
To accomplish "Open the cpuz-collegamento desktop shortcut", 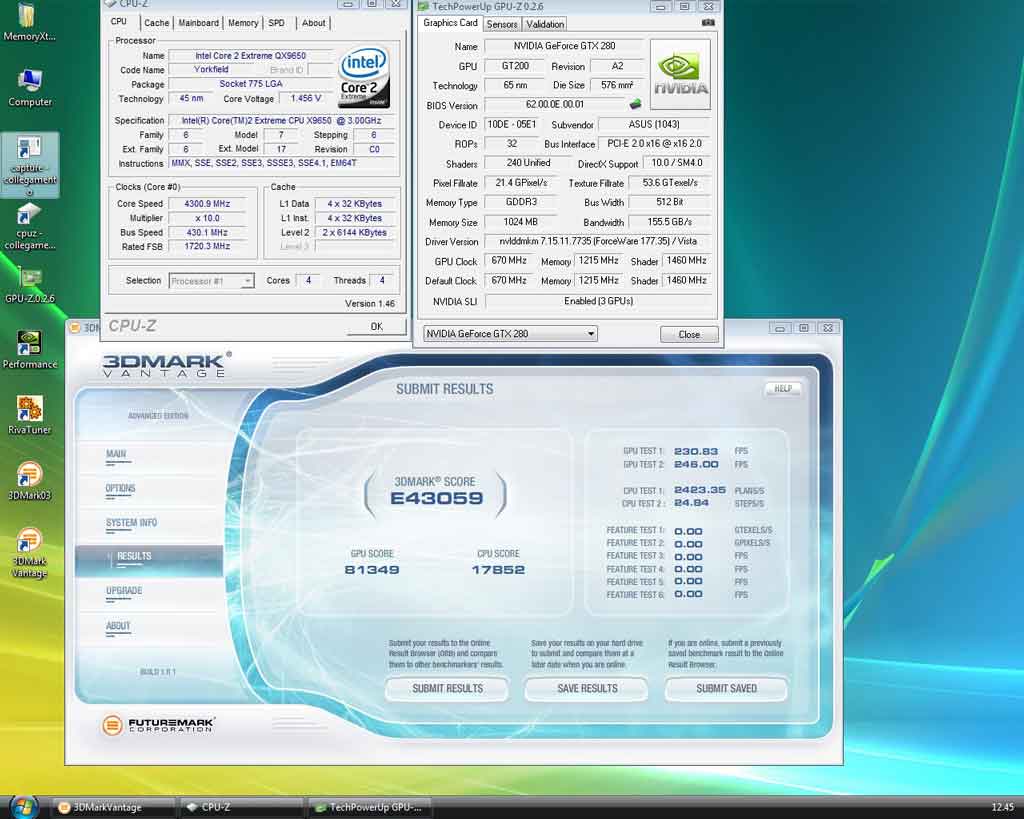I will click(29, 227).
